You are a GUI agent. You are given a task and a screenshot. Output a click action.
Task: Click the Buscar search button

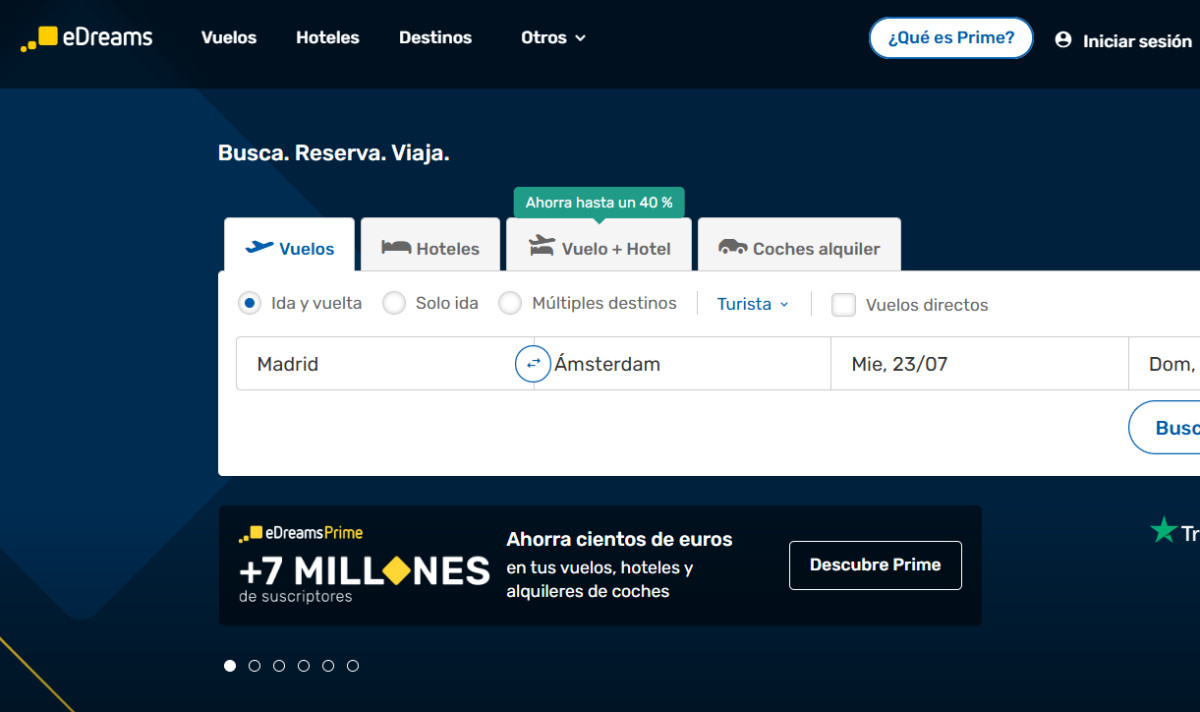(x=1165, y=428)
